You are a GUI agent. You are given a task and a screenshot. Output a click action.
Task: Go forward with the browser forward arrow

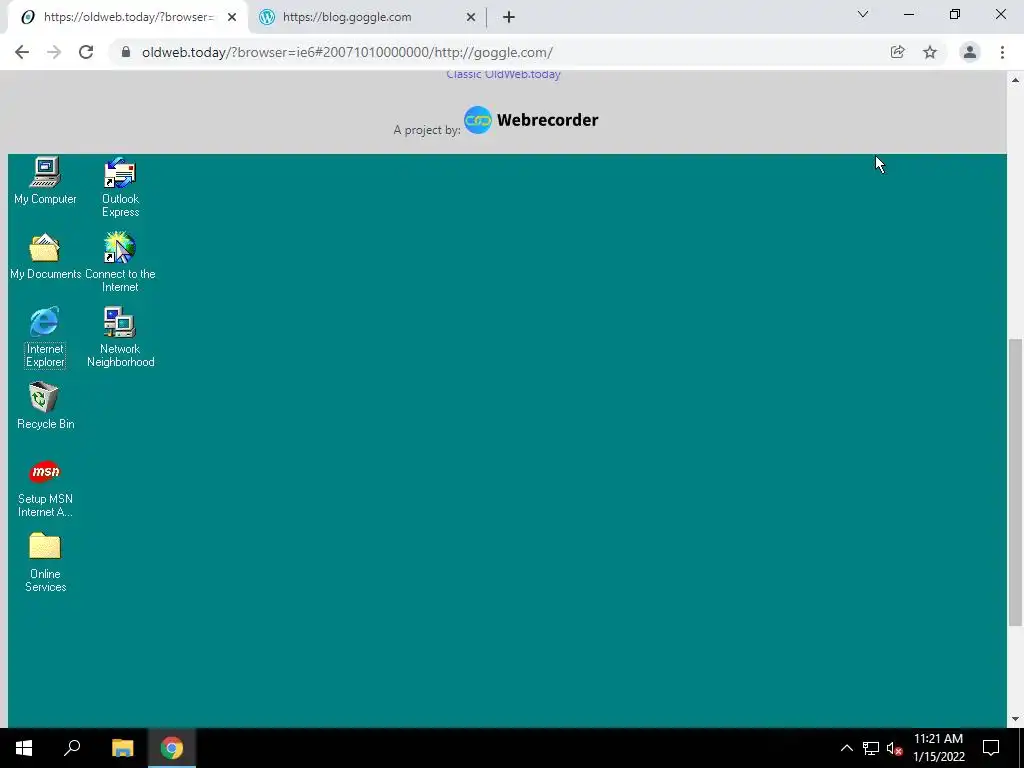54,52
